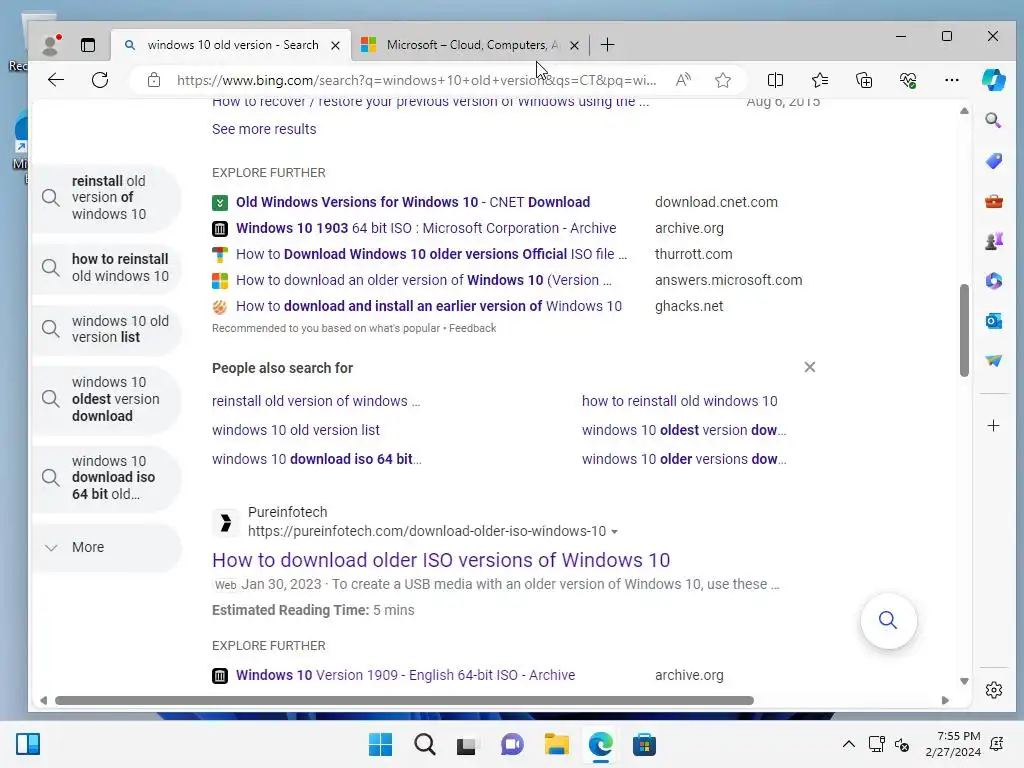The height and width of the screenshot is (768, 1024).
Task: Open How to download older ISO versions title
Action: click(x=441, y=560)
